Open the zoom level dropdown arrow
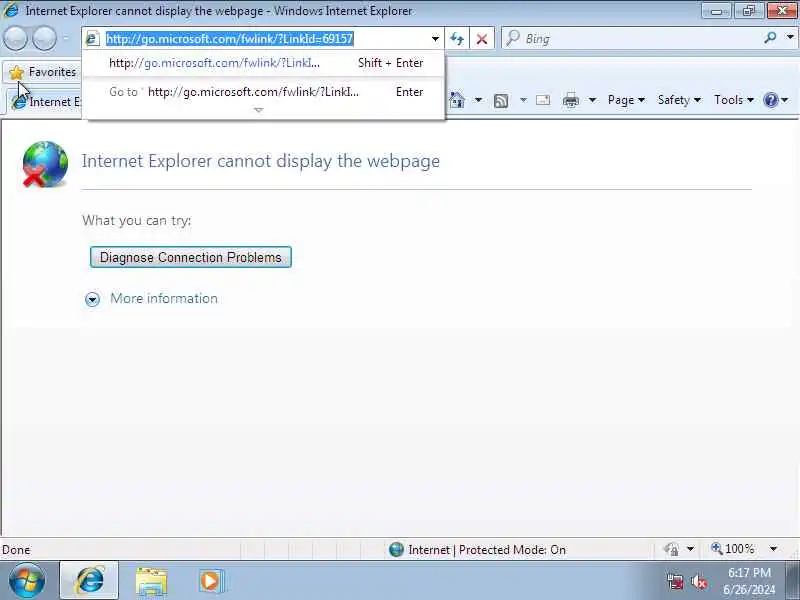This screenshot has height=600, width=800. pyautogui.click(x=773, y=549)
